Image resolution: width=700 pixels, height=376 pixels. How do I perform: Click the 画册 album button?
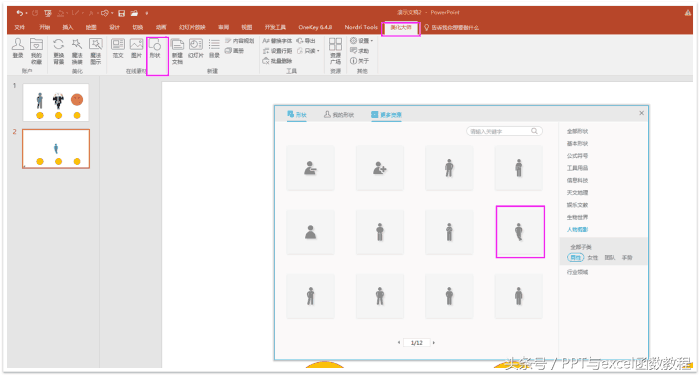(x=235, y=50)
